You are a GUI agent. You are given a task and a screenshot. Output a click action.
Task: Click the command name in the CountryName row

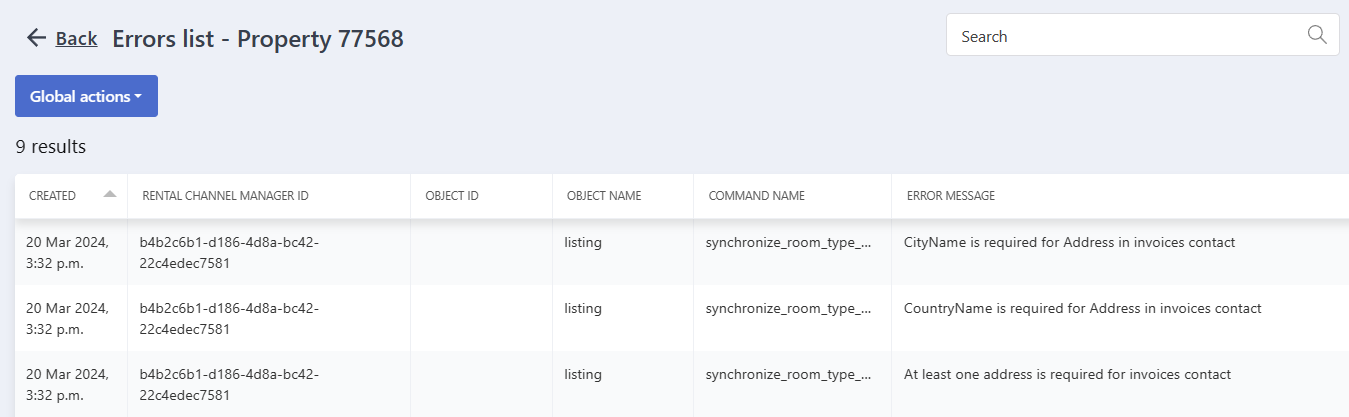click(788, 308)
